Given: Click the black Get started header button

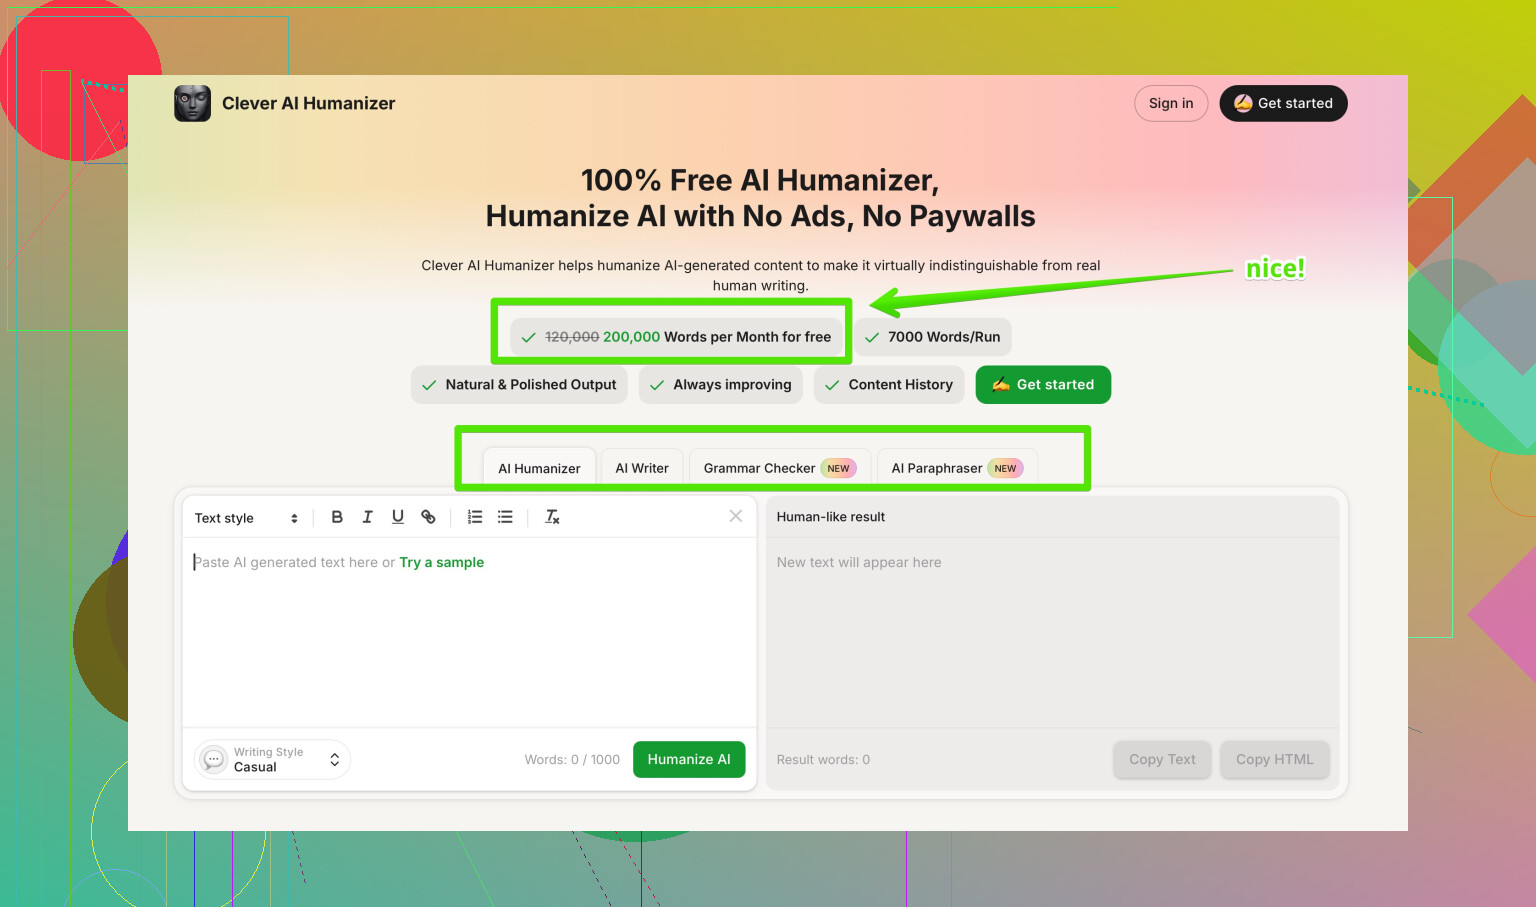Looking at the screenshot, I should click(1283, 103).
